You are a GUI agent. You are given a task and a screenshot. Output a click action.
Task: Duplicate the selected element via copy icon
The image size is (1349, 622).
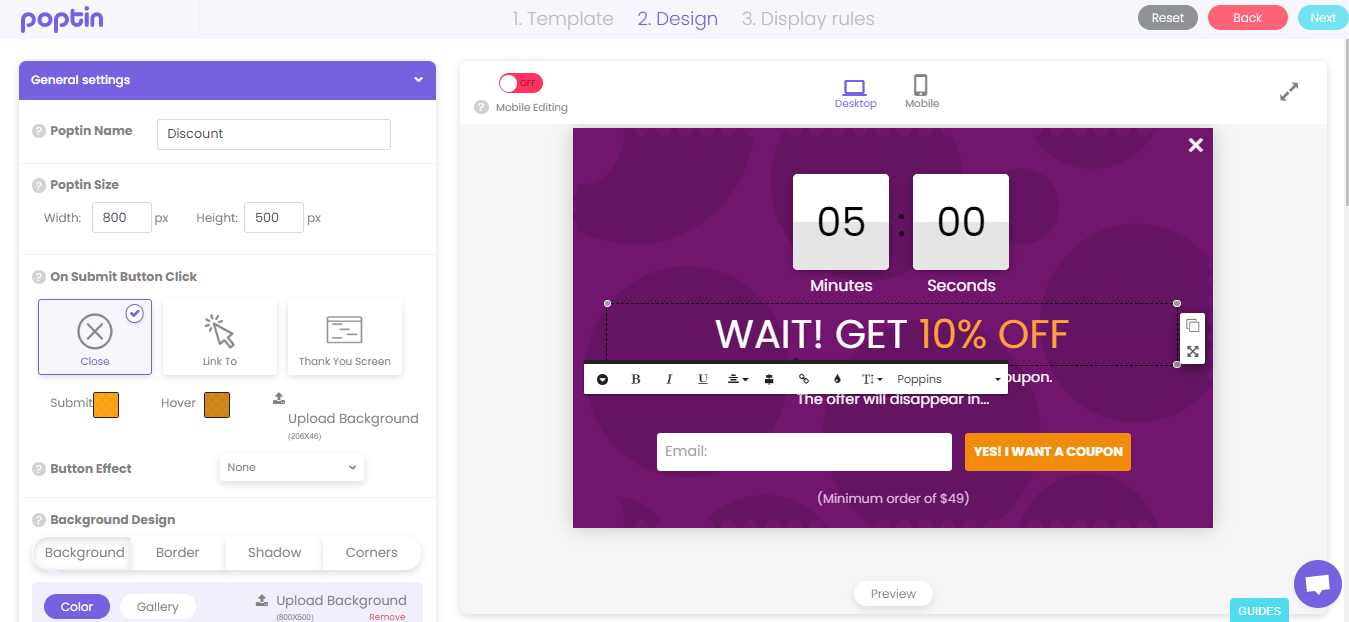pyautogui.click(x=1192, y=324)
